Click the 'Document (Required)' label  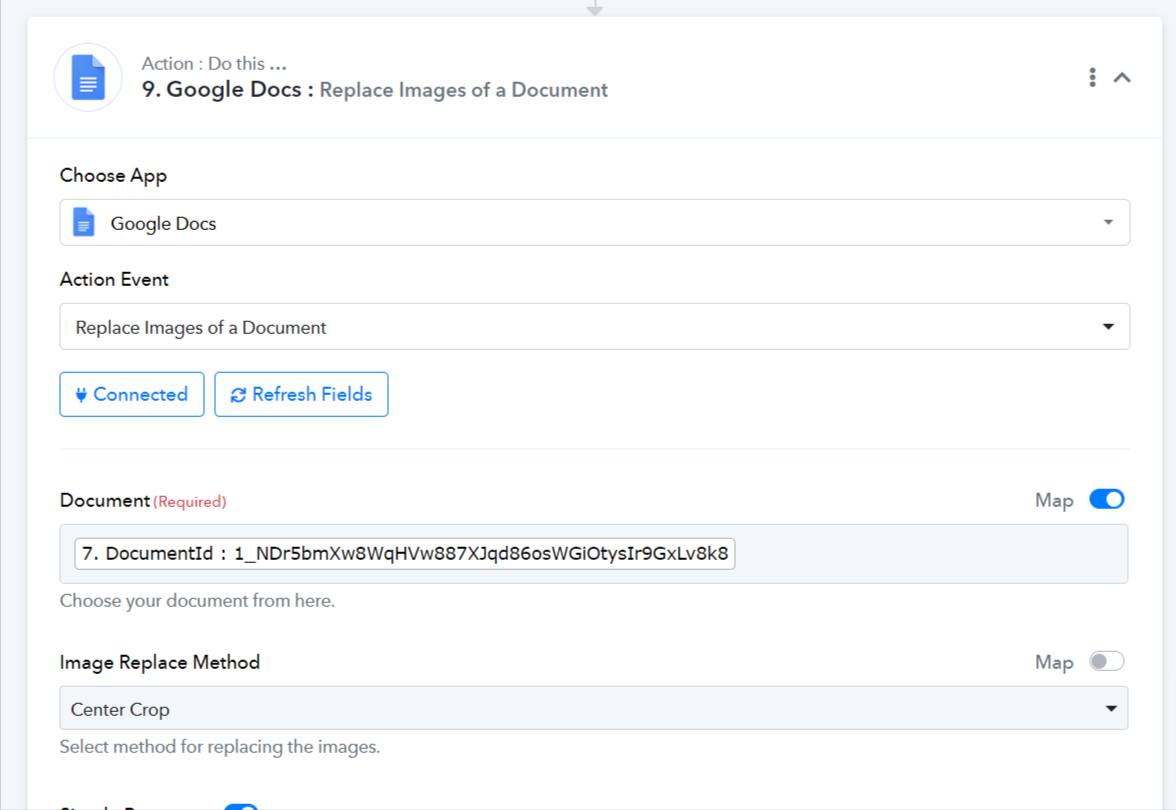(x=142, y=500)
